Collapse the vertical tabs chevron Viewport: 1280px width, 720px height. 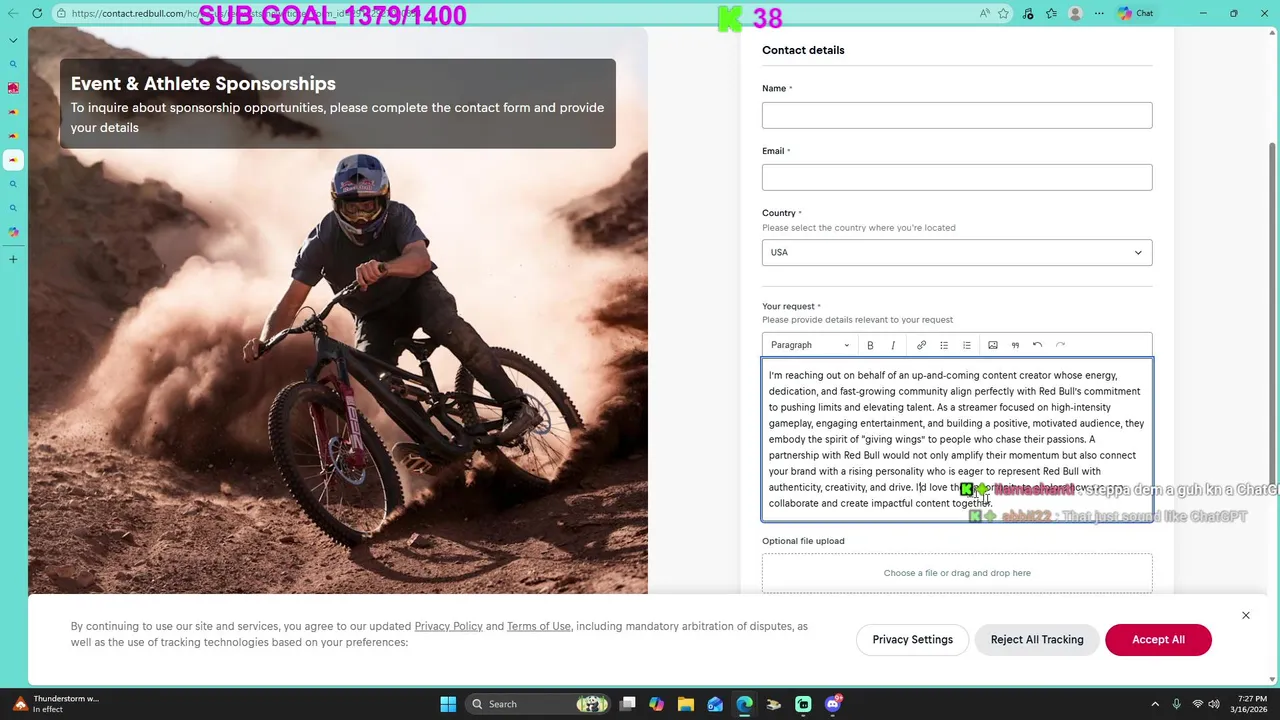[x=13, y=40]
